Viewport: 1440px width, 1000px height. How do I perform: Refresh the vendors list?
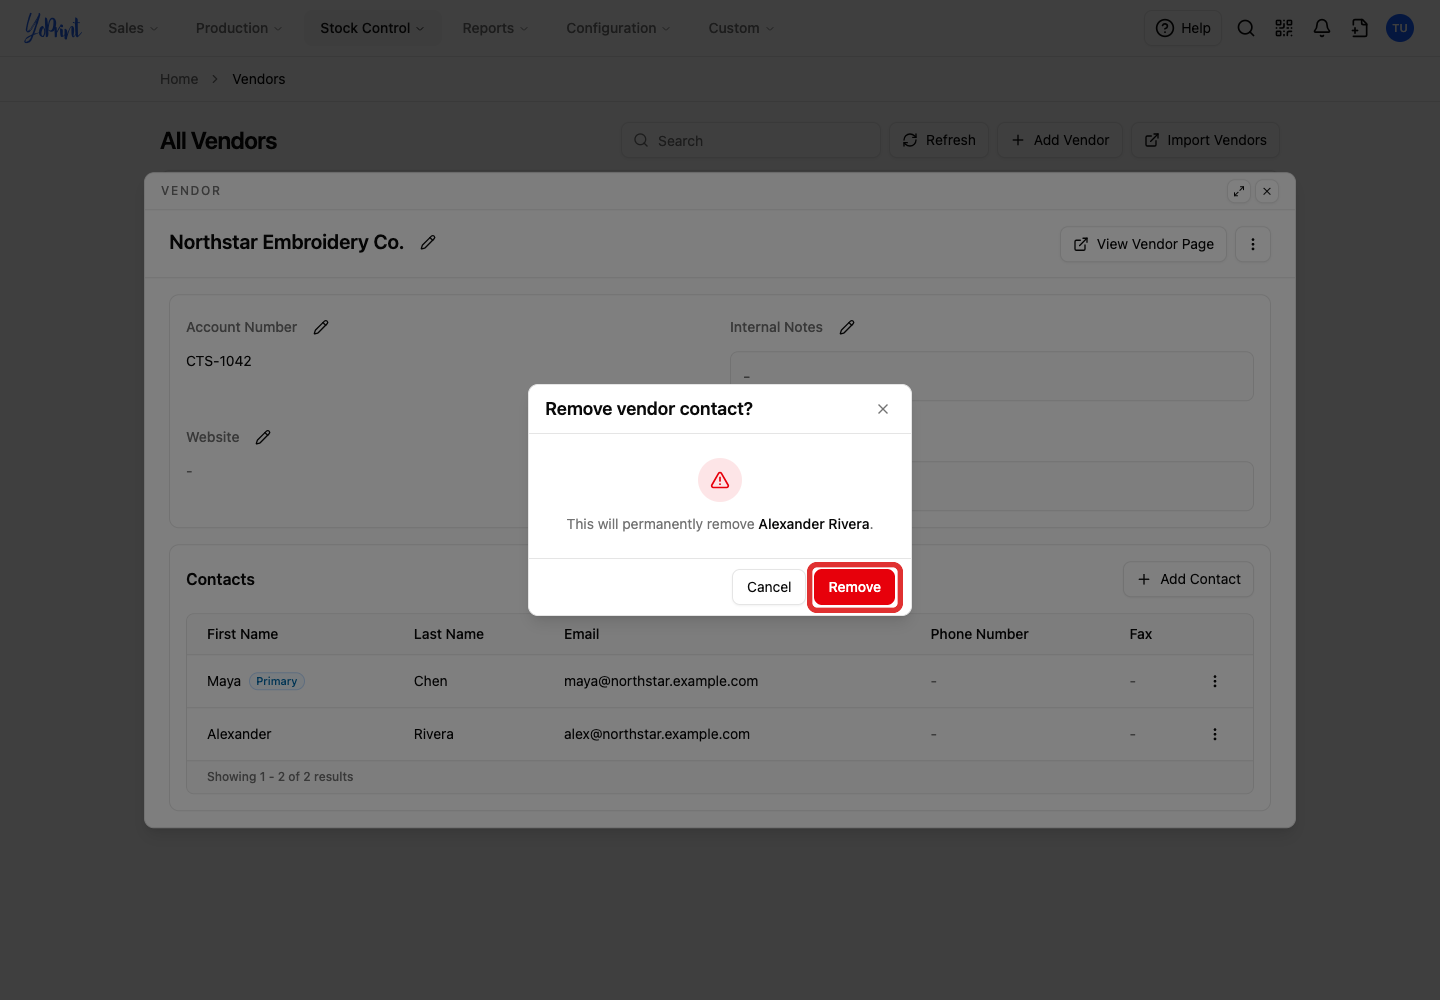pos(939,140)
